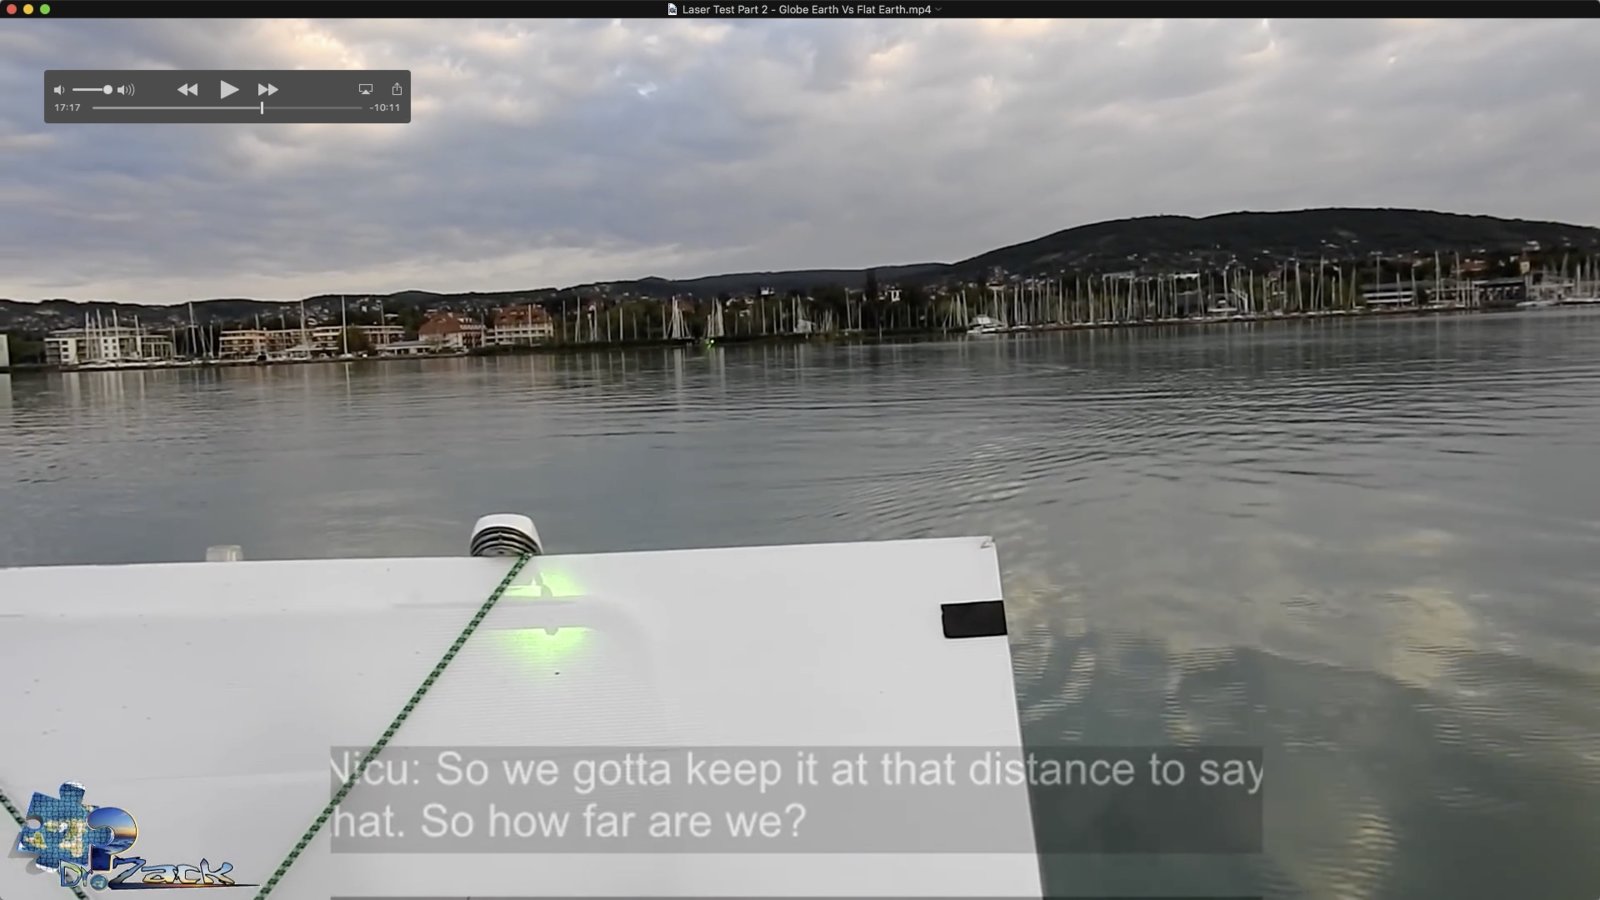Viewport: 1600px width, 900px height.
Task: Minimize the window with the yellow button
Action: (x=28, y=9)
